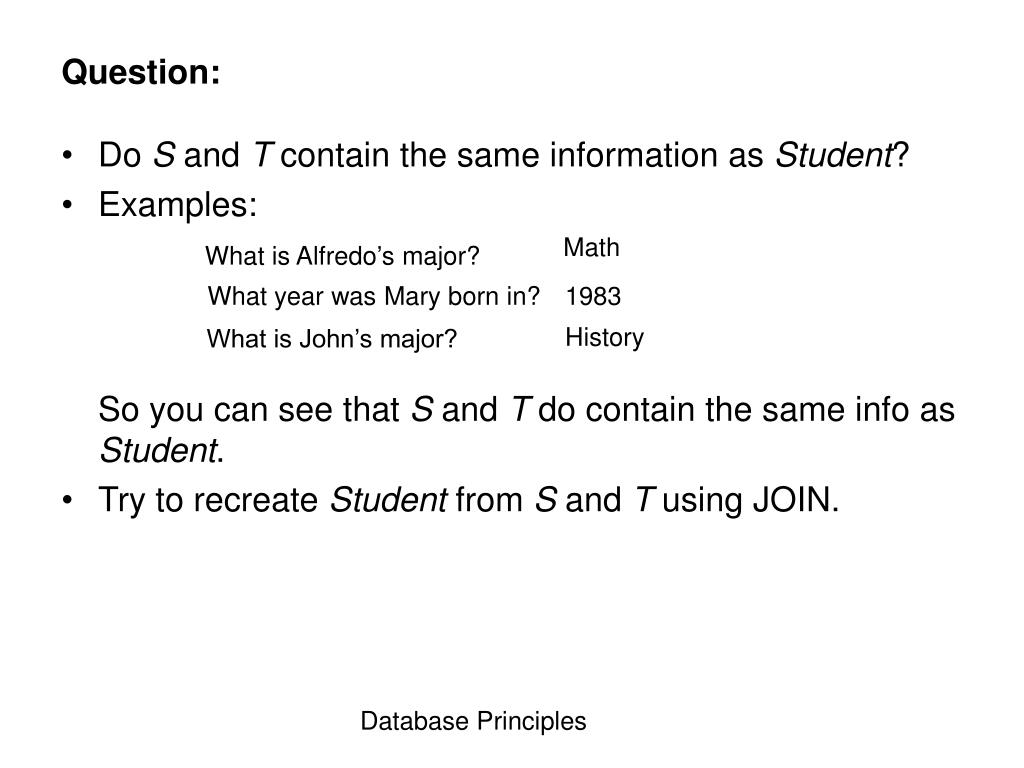Image resolution: width=1024 pixels, height=768 pixels.
Task: Click the 'Math' answer
Action: pyautogui.click(x=591, y=248)
